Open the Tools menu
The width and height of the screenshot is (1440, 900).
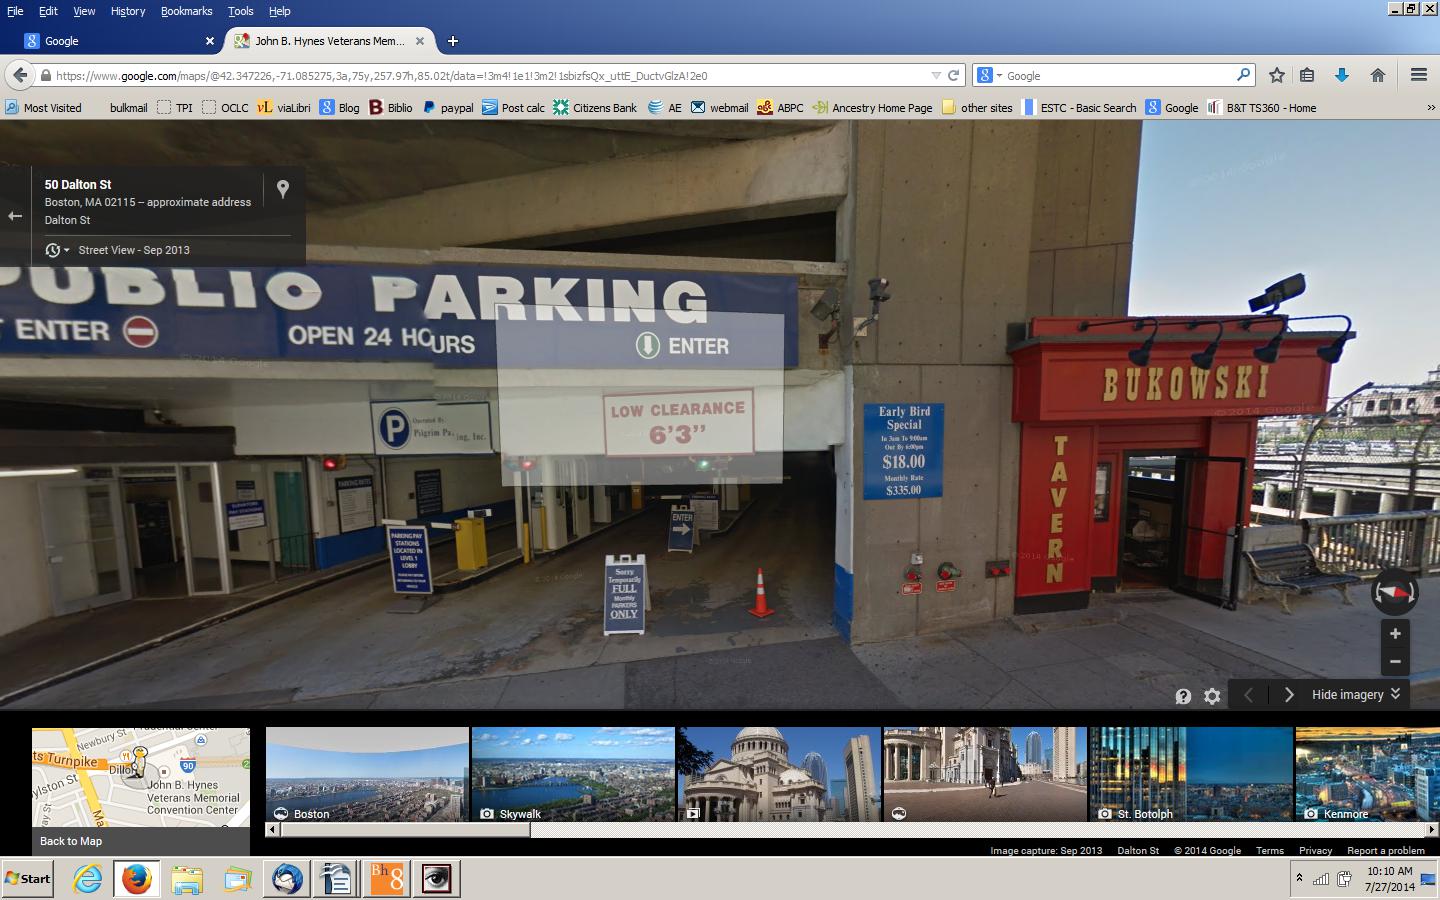click(240, 11)
